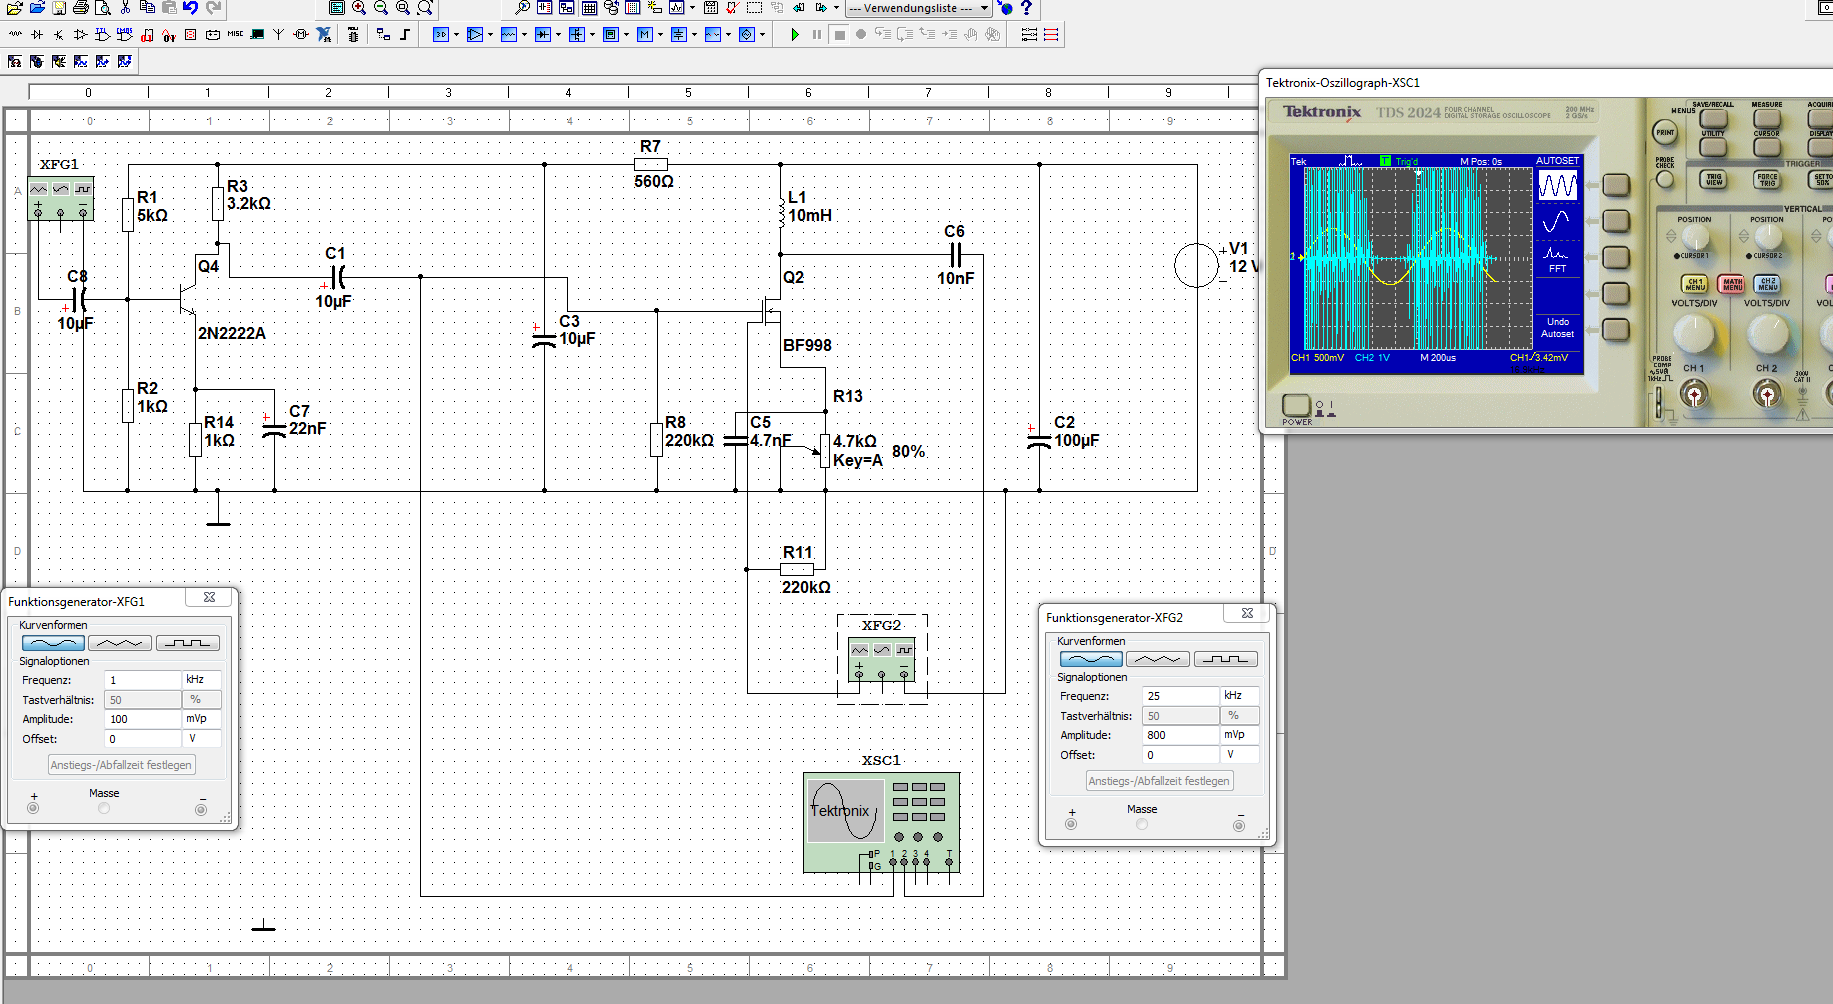Select Undo Autoset side button
Screen dimensions: 1833x1004
point(1616,329)
